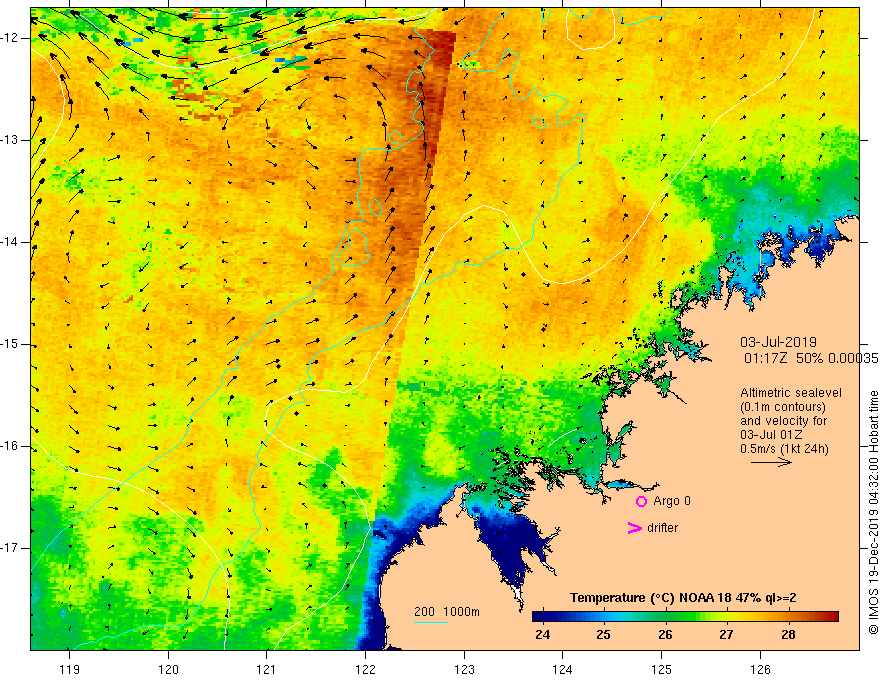Select the date text 03-Jul-2019
The width and height of the screenshot is (880, 680).
tap(778, 342)
